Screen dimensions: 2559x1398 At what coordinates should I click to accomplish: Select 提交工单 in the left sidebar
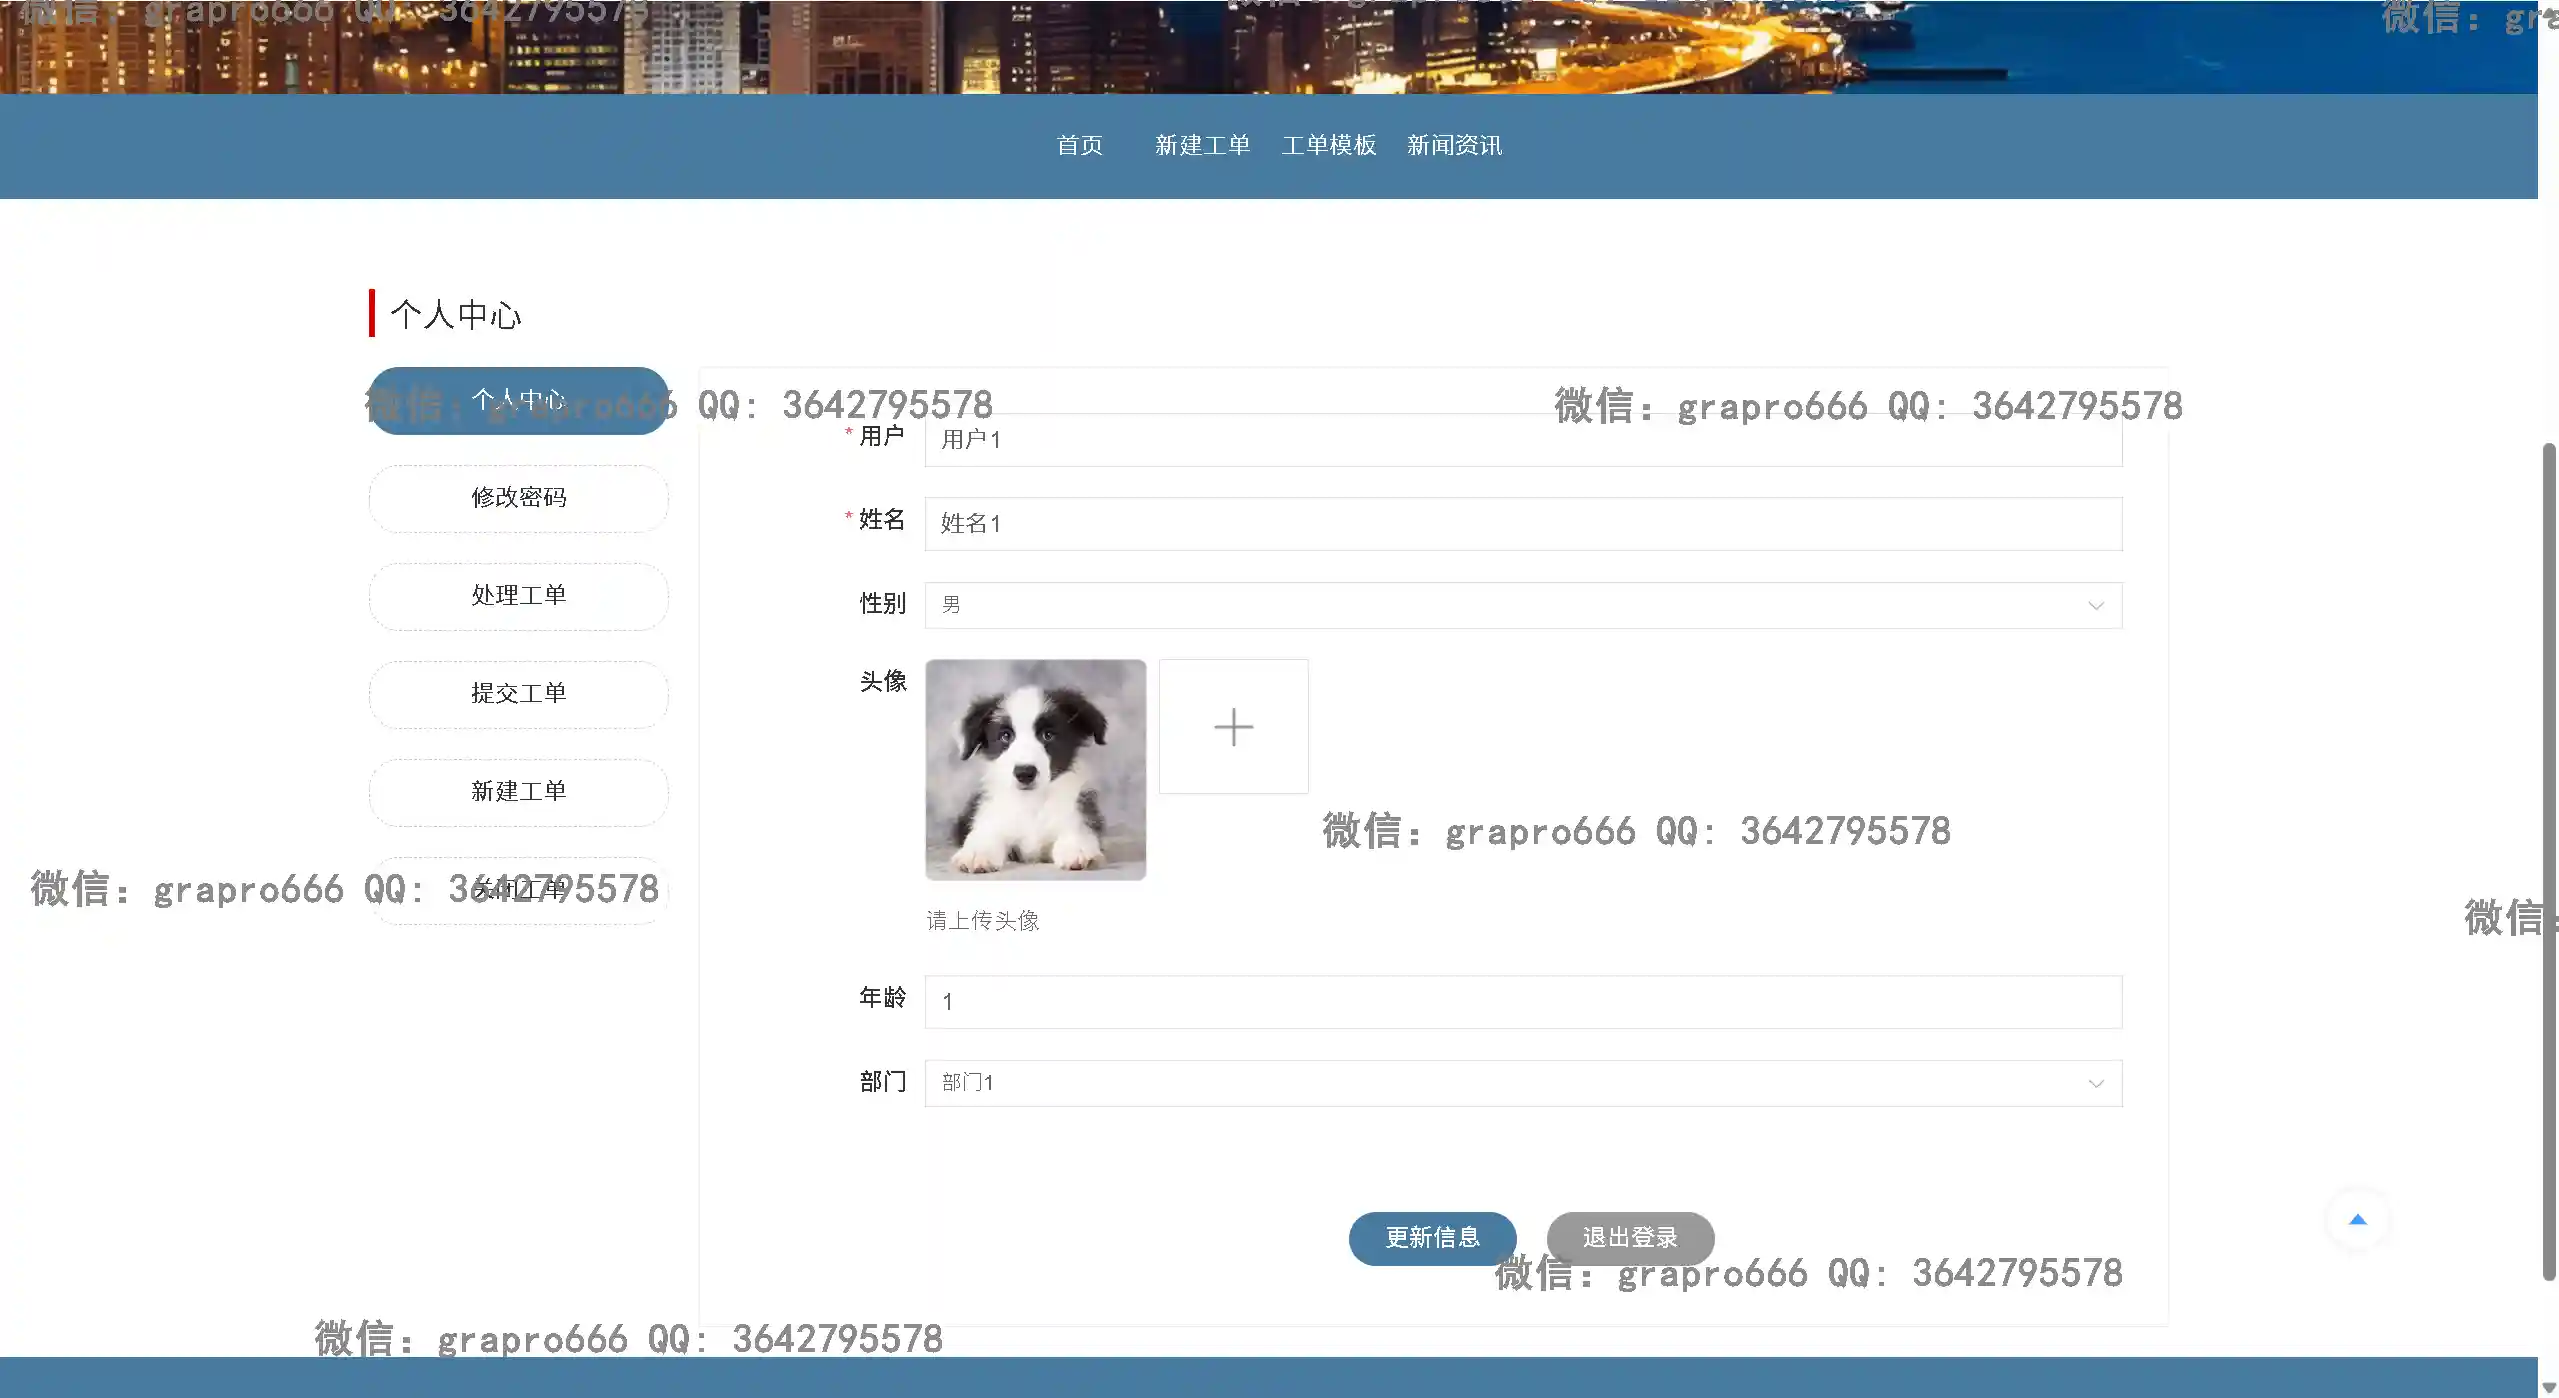518,694
